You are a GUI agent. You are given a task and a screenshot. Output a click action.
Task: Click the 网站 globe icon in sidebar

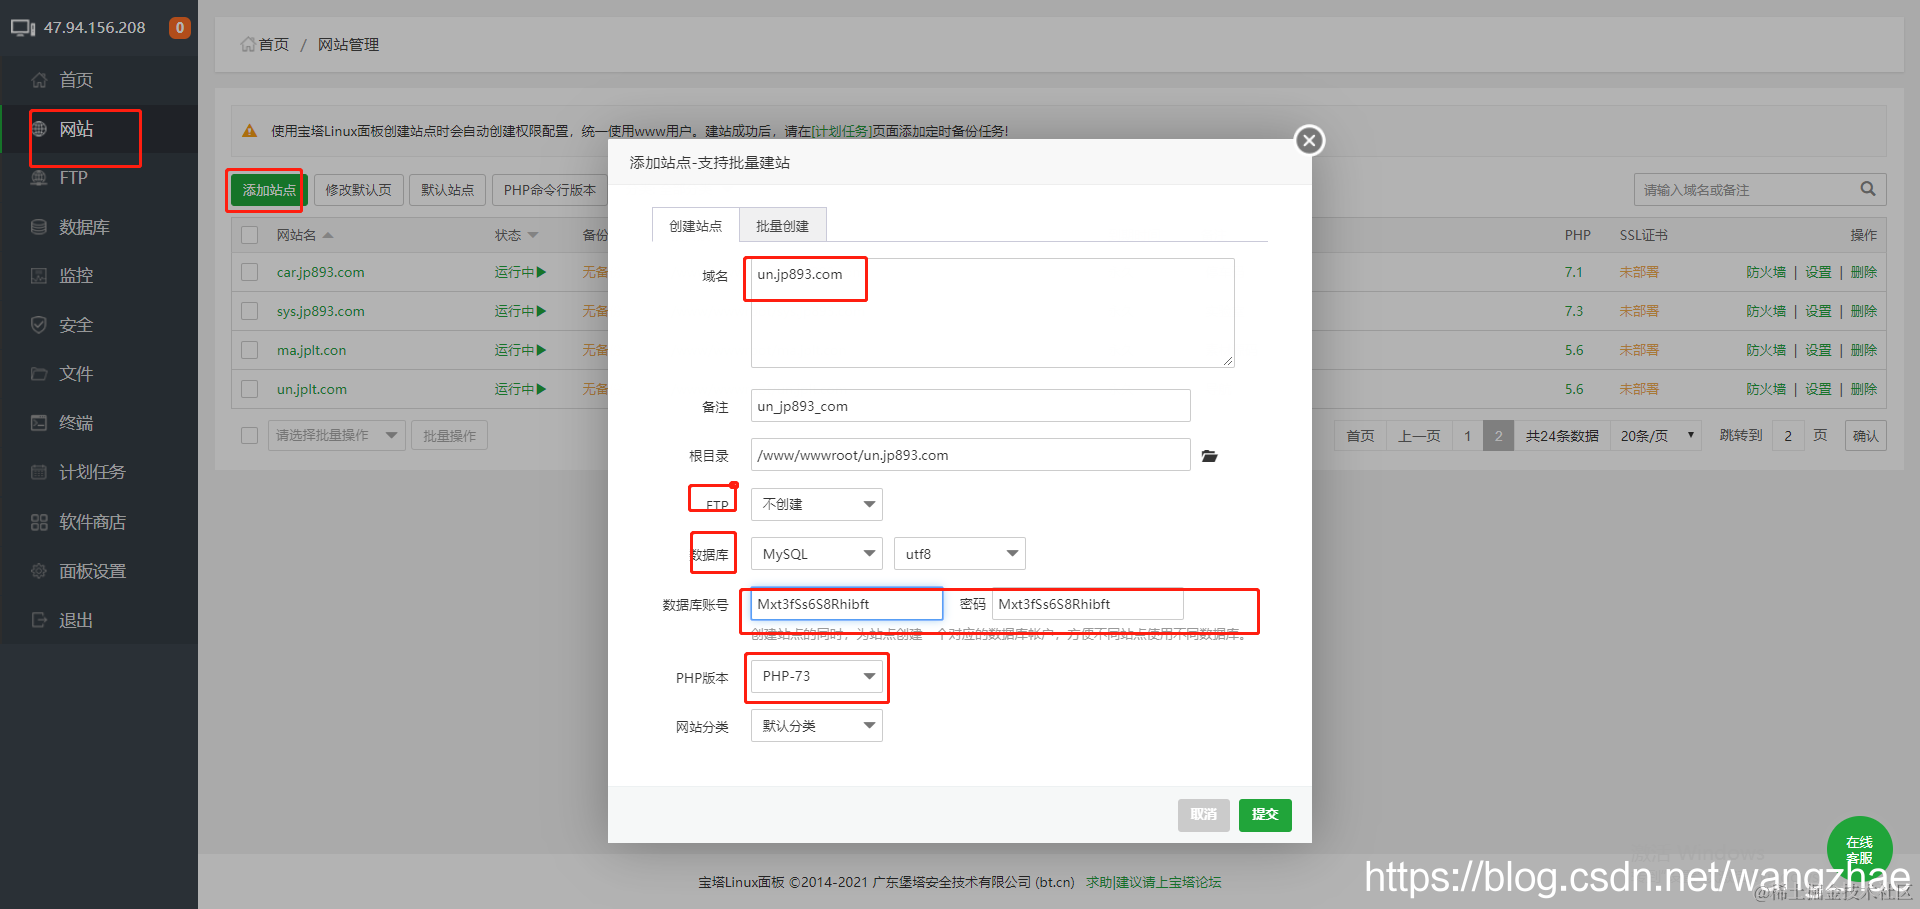coord(39,129)
